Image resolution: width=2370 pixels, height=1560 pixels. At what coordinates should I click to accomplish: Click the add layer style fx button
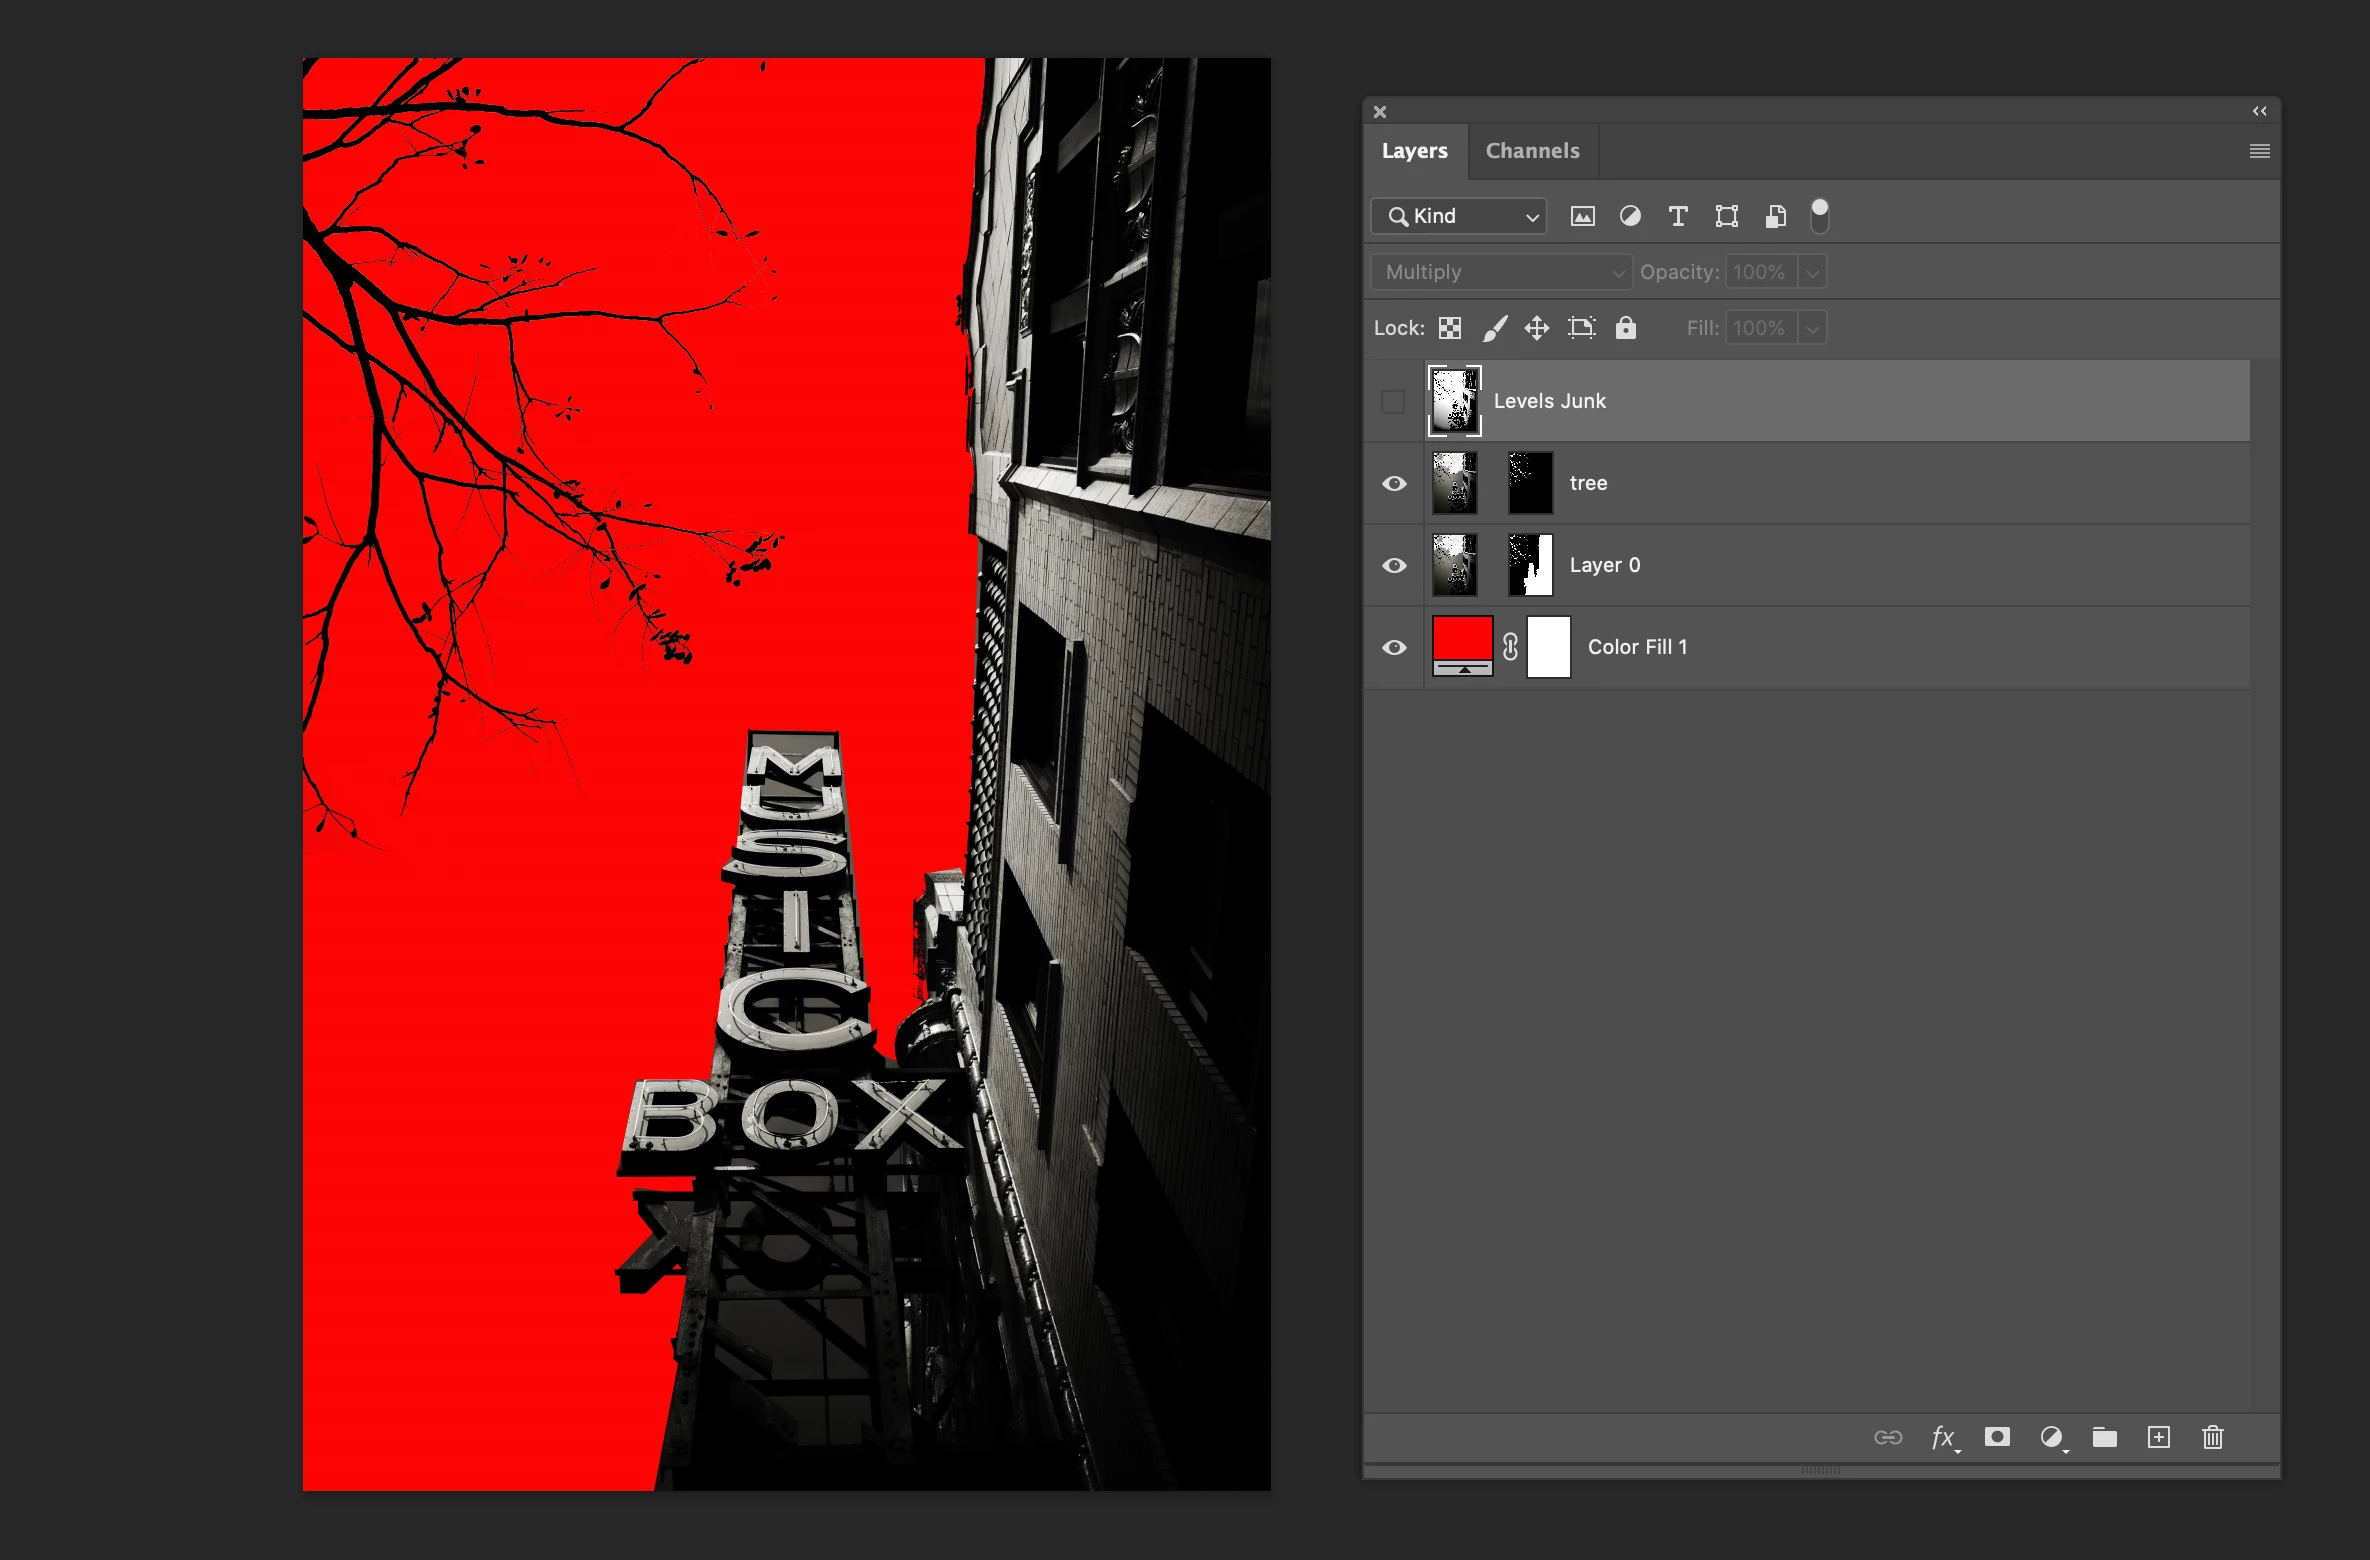(1943, 1437)
